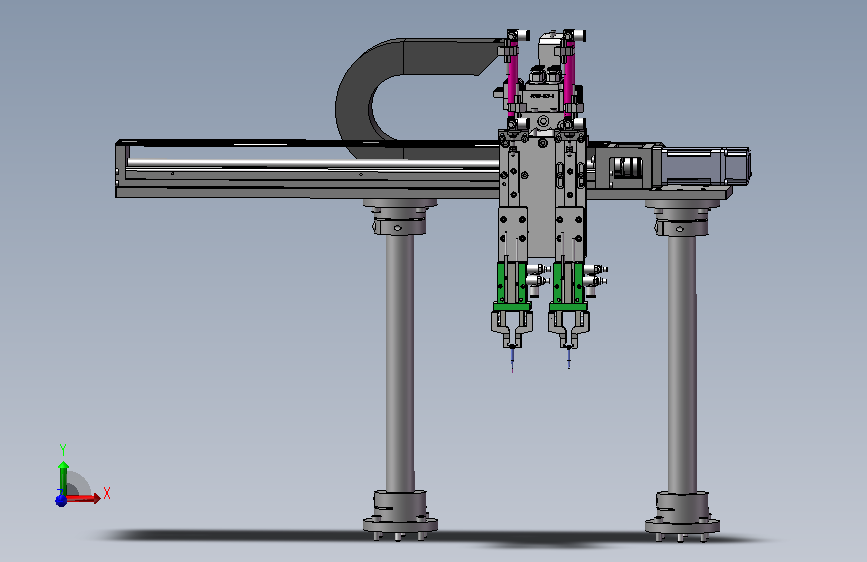This screenshot has height=562, width=867.
Task: Select the horizontal linear rail beam
Action: pyautogui.click(x=307, y=168)
